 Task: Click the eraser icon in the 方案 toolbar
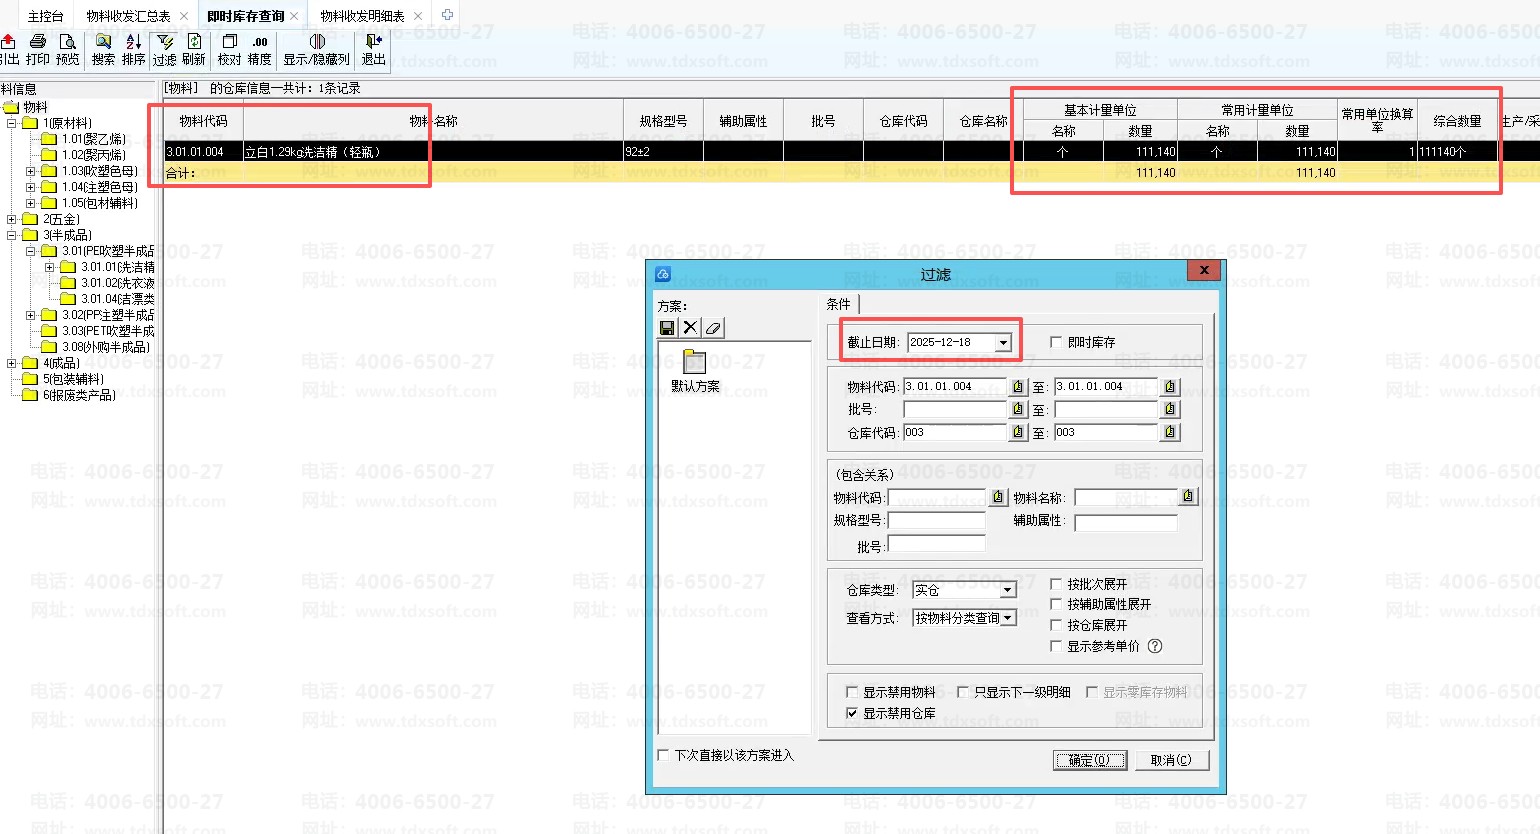pos(713,328)
